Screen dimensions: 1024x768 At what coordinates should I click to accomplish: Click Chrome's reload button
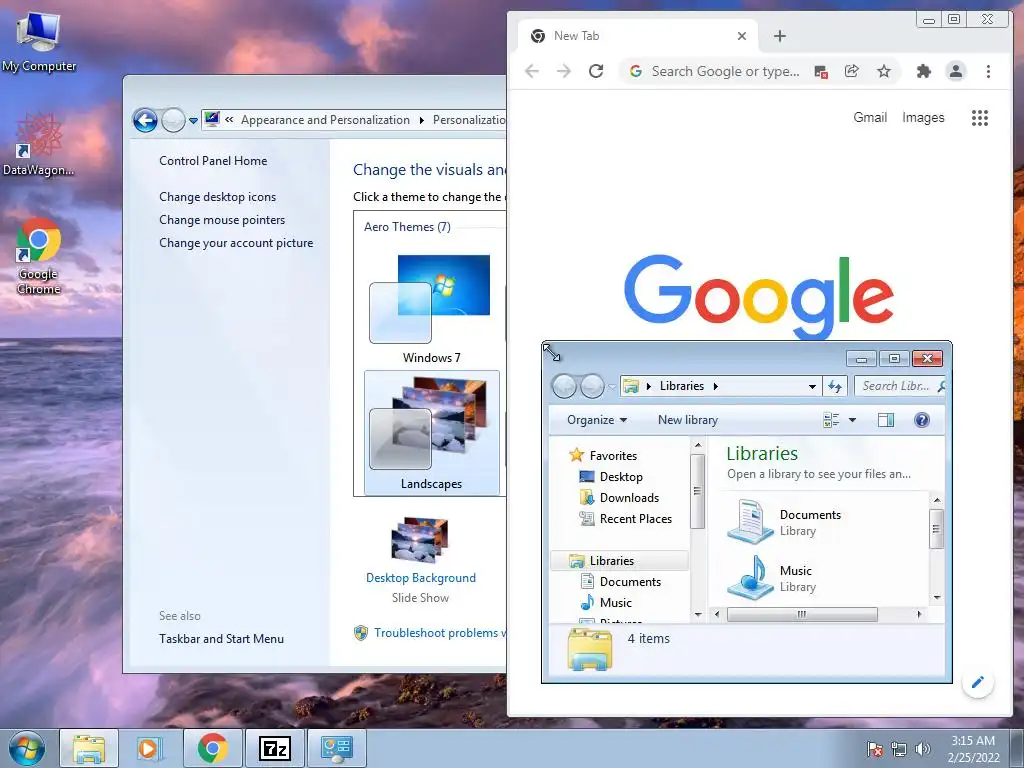[596, 71]
